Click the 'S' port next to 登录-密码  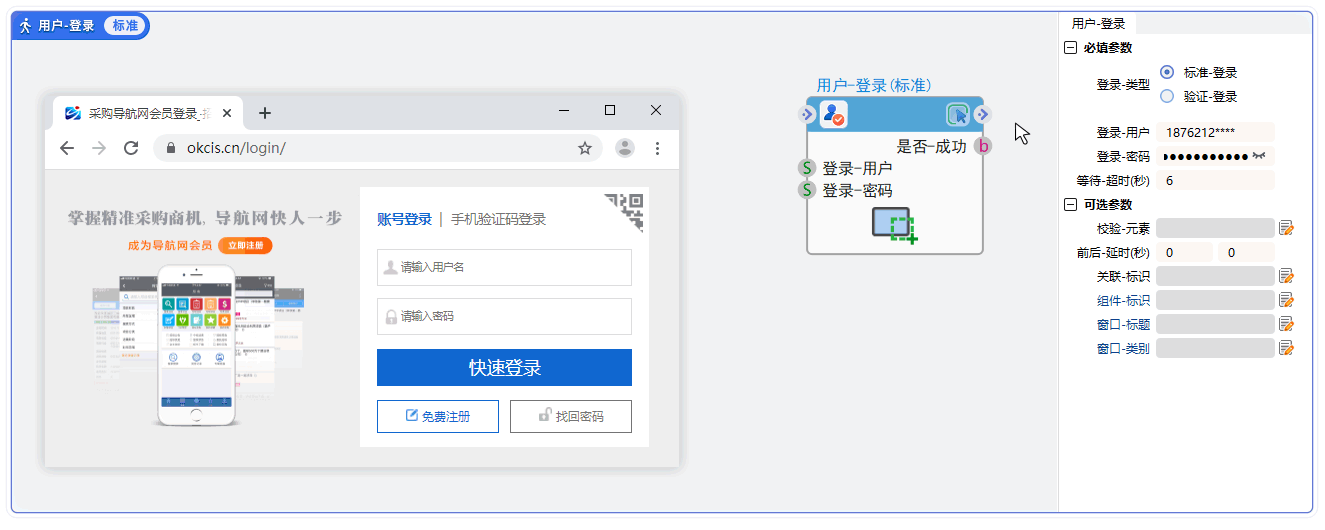tap(807, 190)
